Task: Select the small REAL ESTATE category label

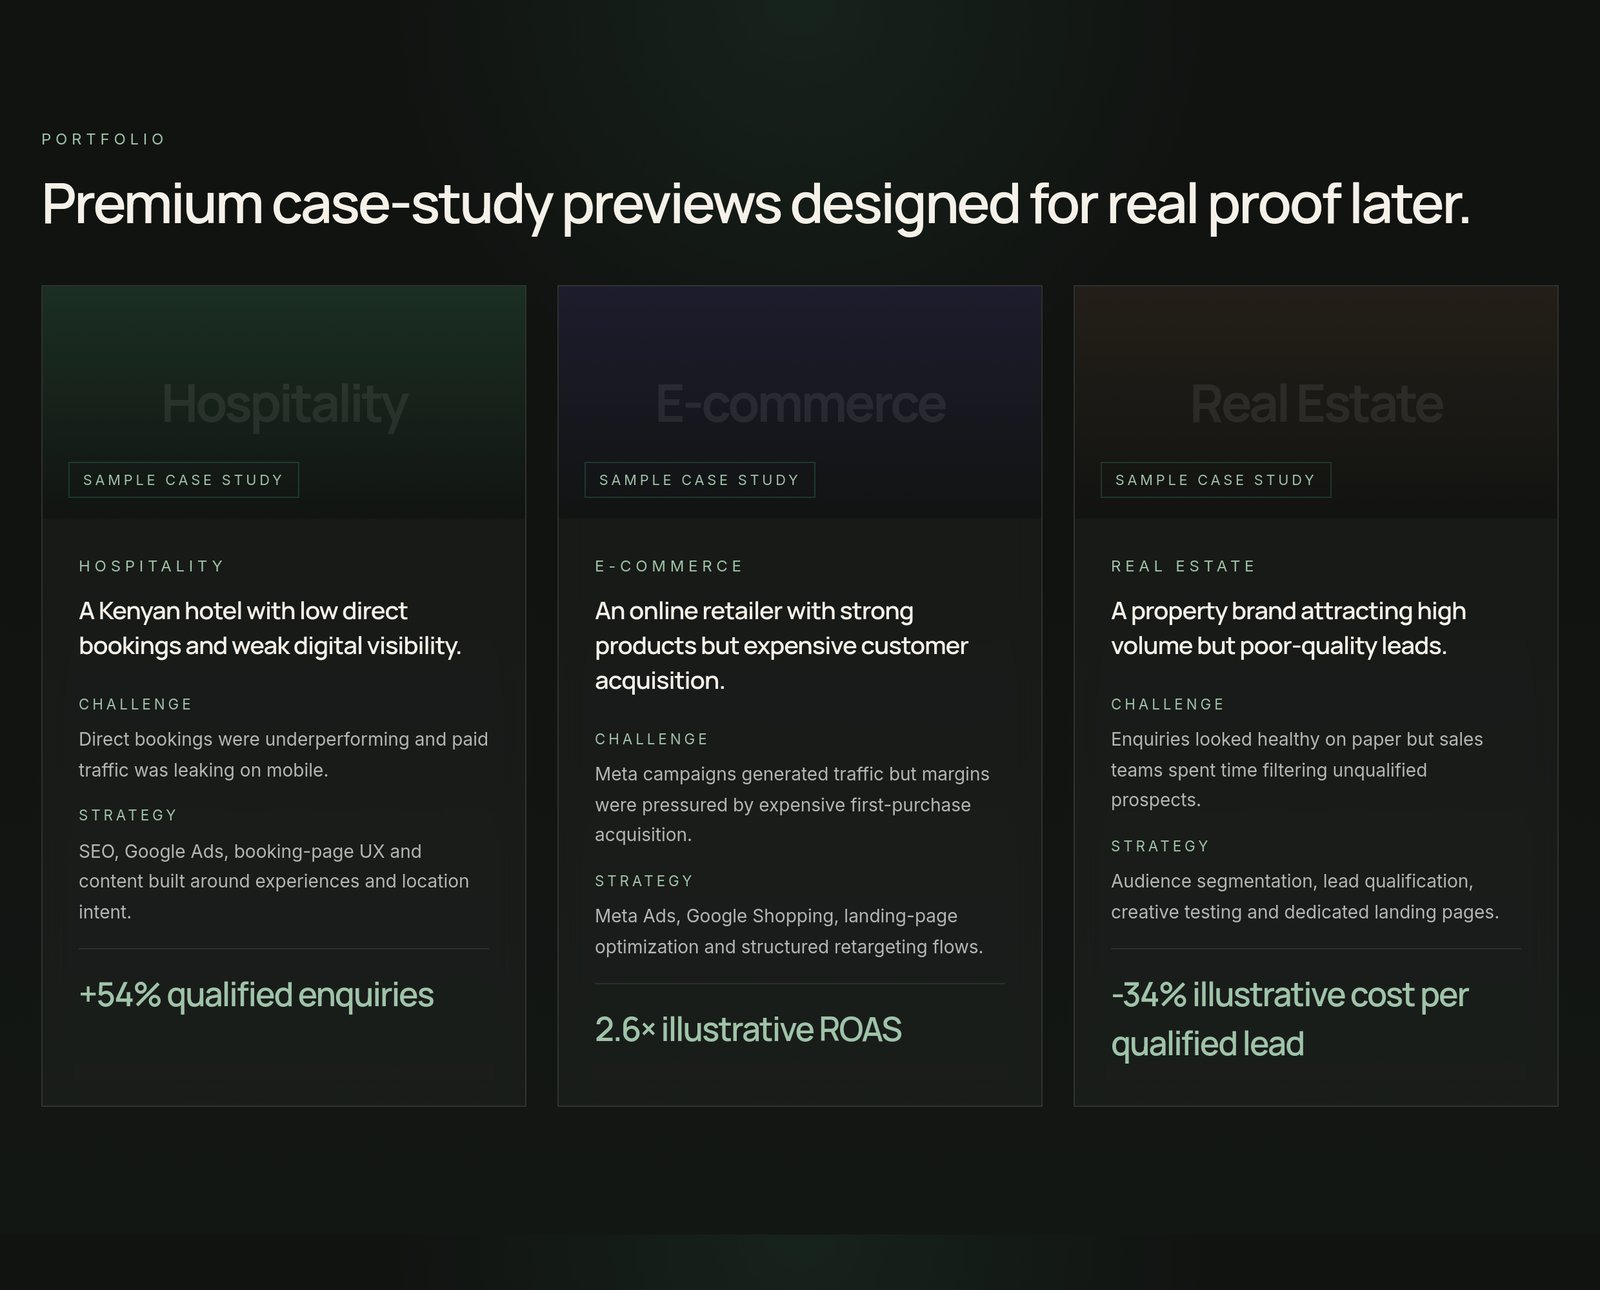Action: 1183,566
